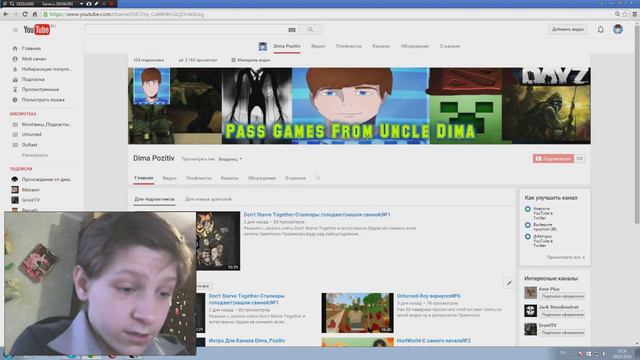Viewport: 640px width, 360px height.
Task: Open Outlast playlist in library
Action: pos(29,144)
